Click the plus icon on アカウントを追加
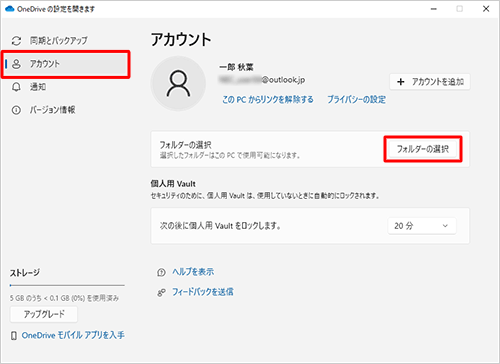Screen dimensions: 500x364 point(401,82)
